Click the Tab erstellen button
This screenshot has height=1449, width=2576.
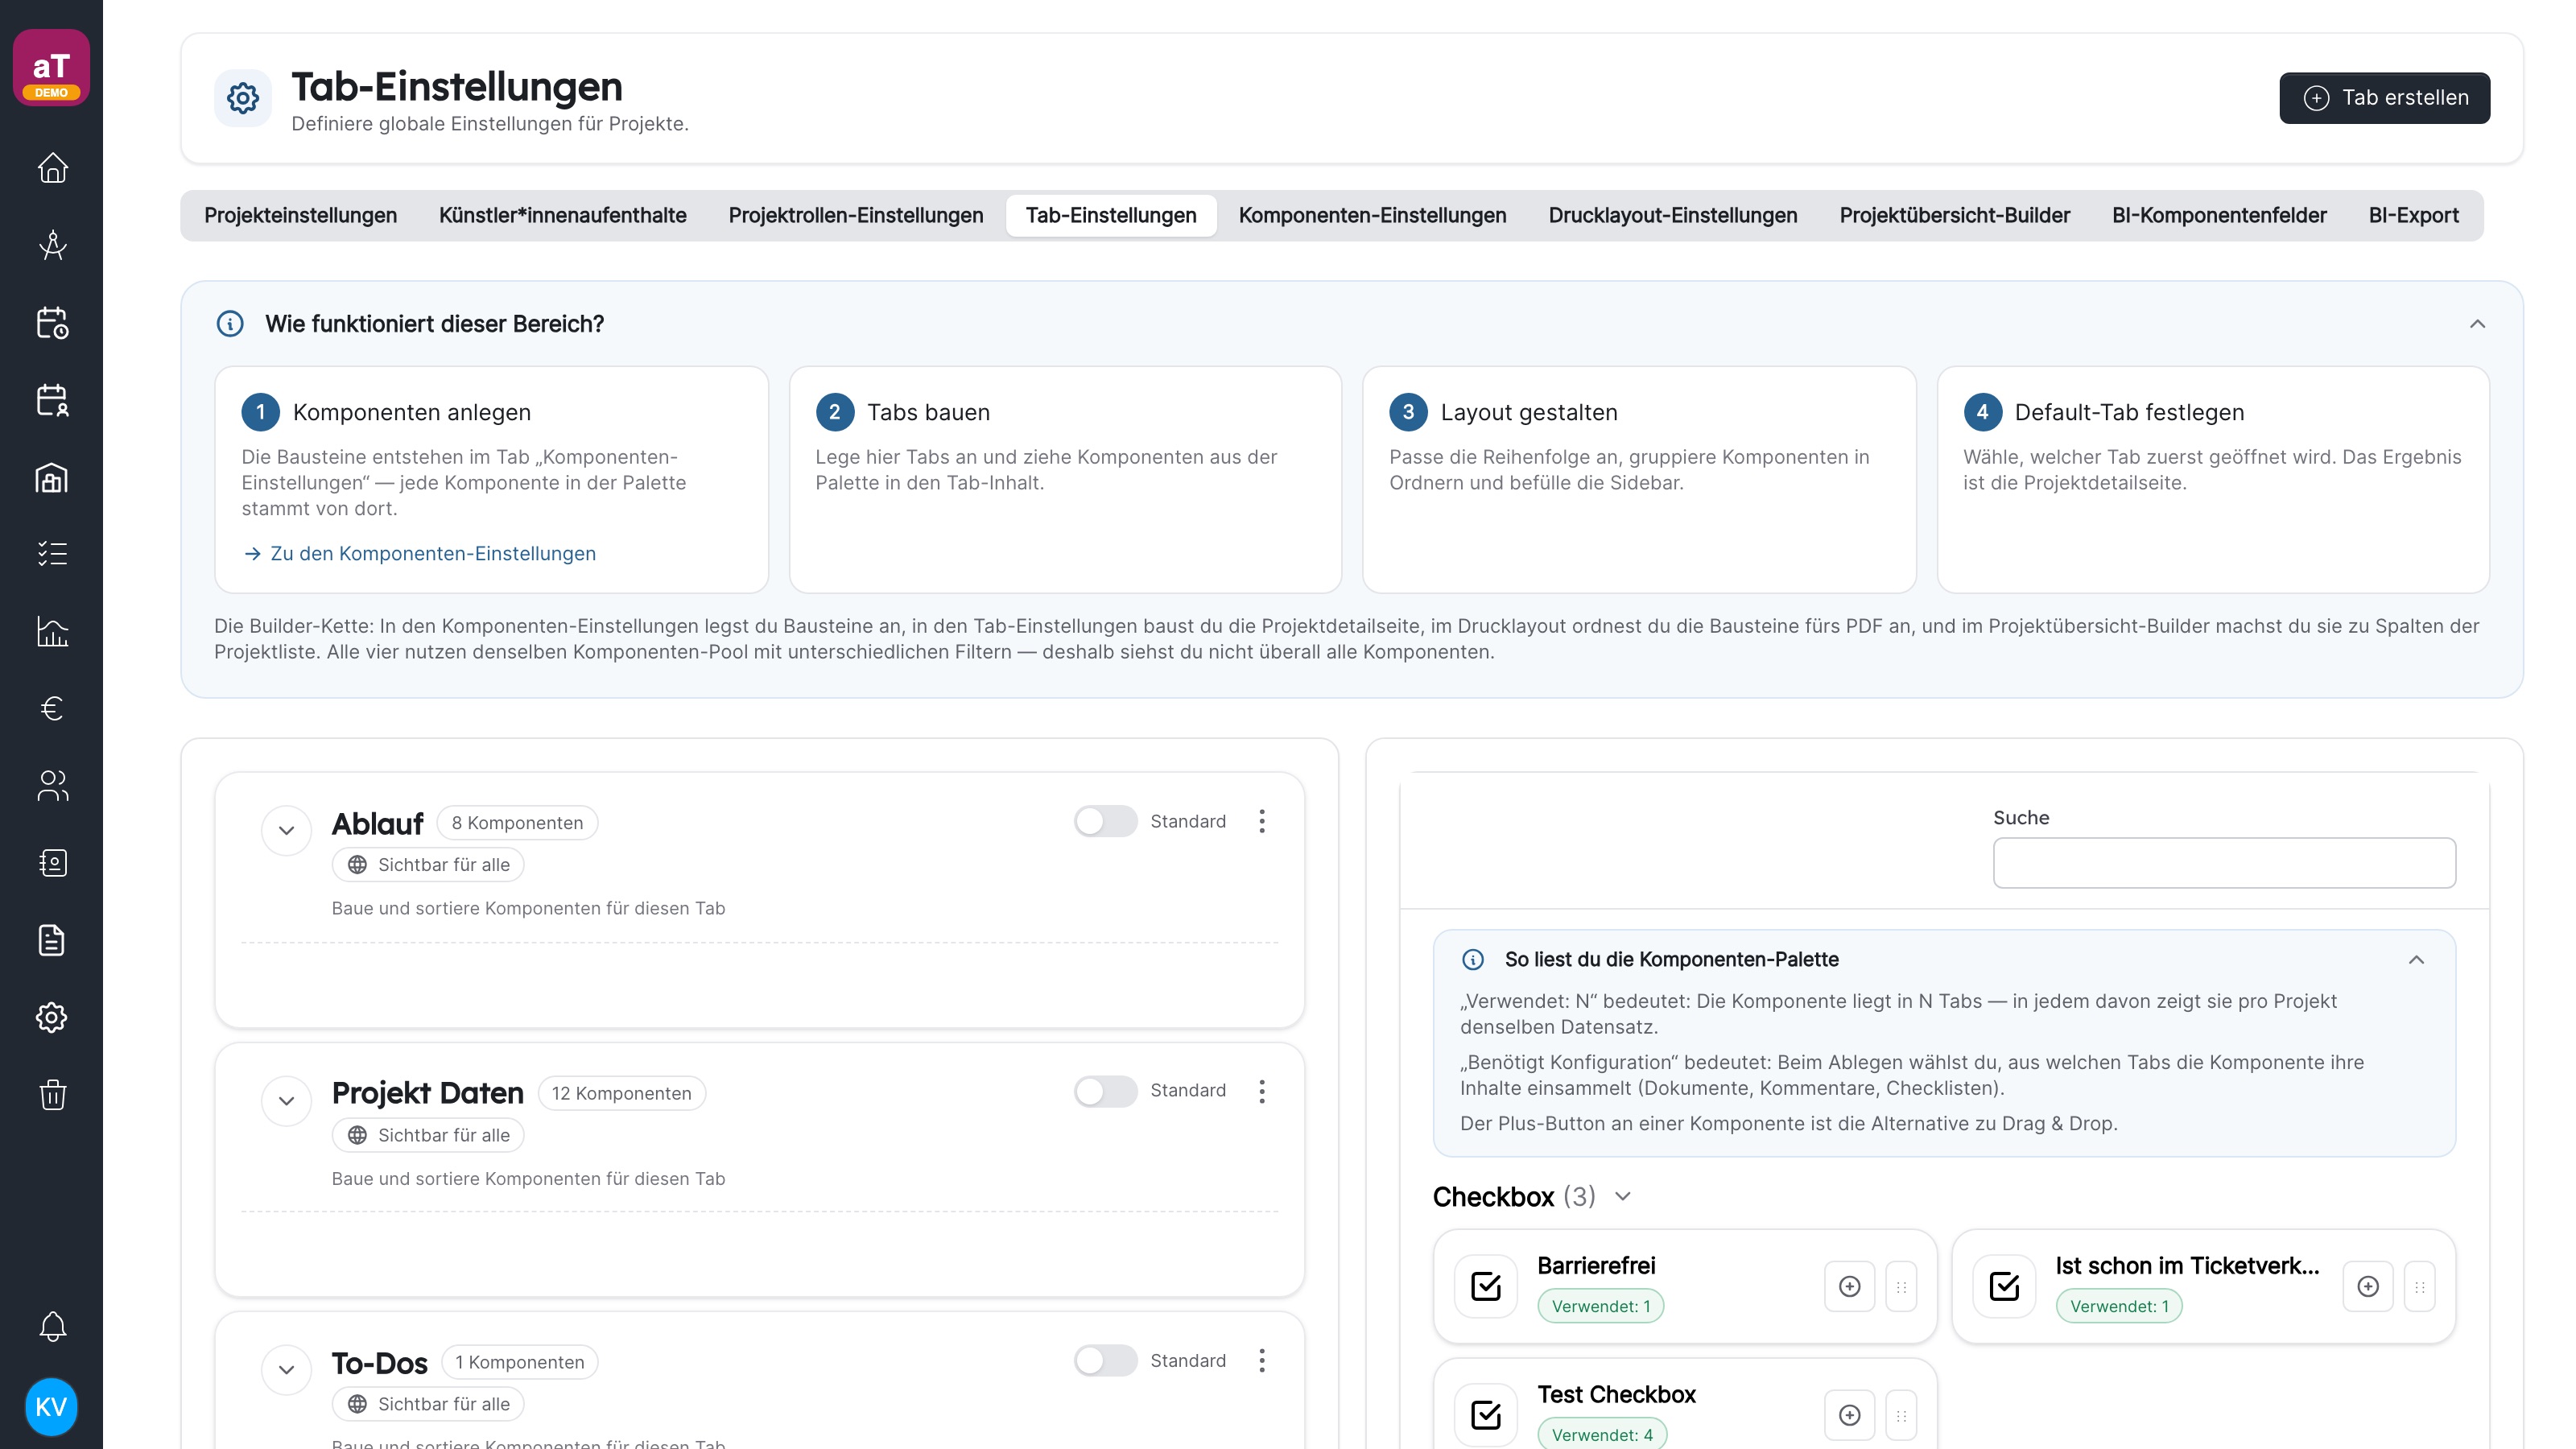coord(2384,98)
